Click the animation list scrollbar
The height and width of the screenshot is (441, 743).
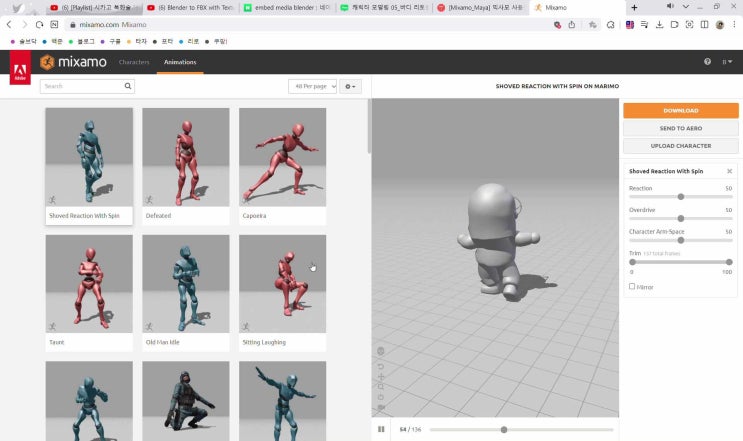[x=369, y=126]
